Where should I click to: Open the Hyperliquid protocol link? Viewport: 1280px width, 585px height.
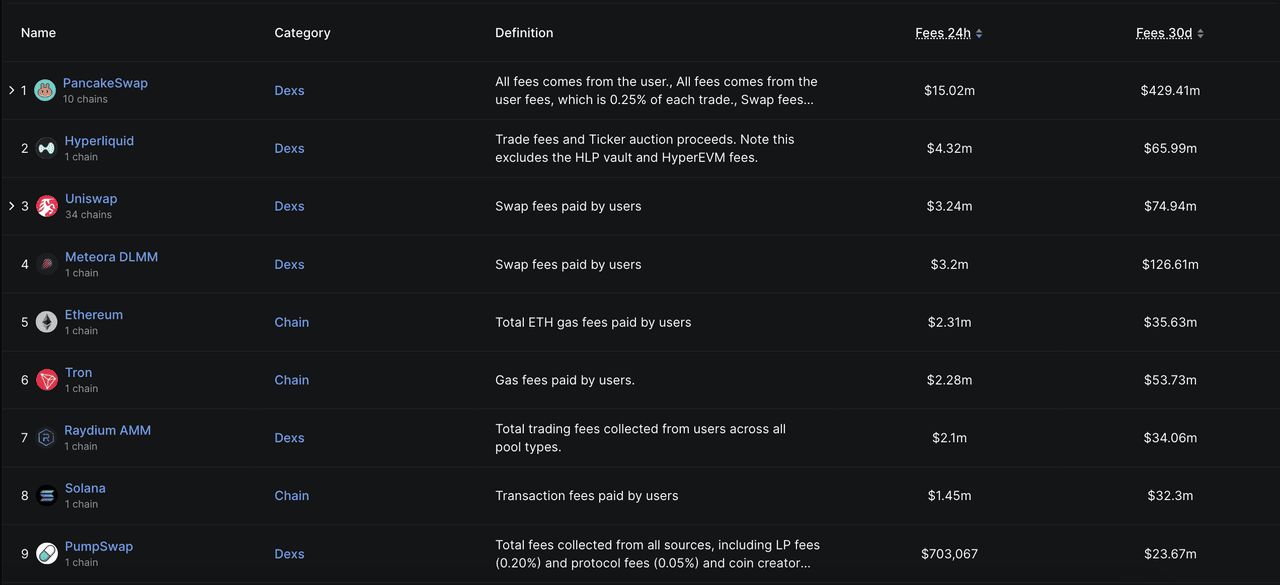click(x=99, y=141)
